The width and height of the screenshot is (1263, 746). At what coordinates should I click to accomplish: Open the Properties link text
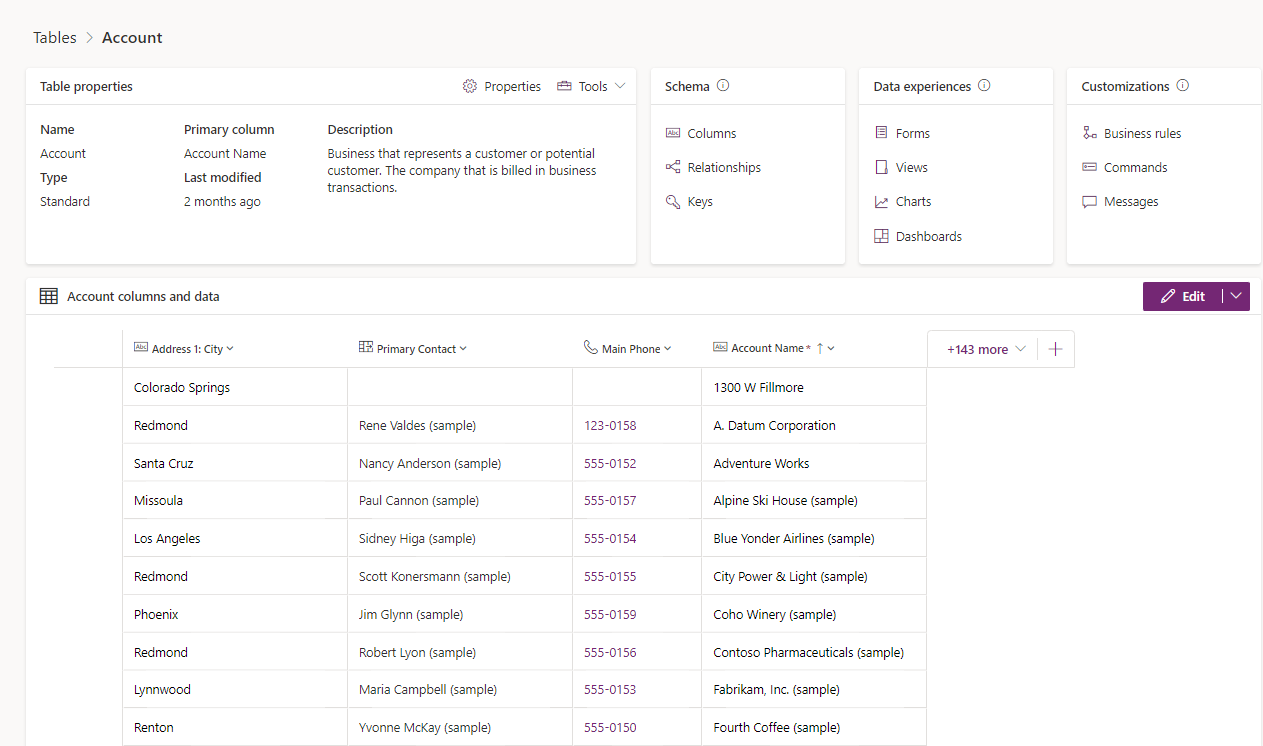513,87
